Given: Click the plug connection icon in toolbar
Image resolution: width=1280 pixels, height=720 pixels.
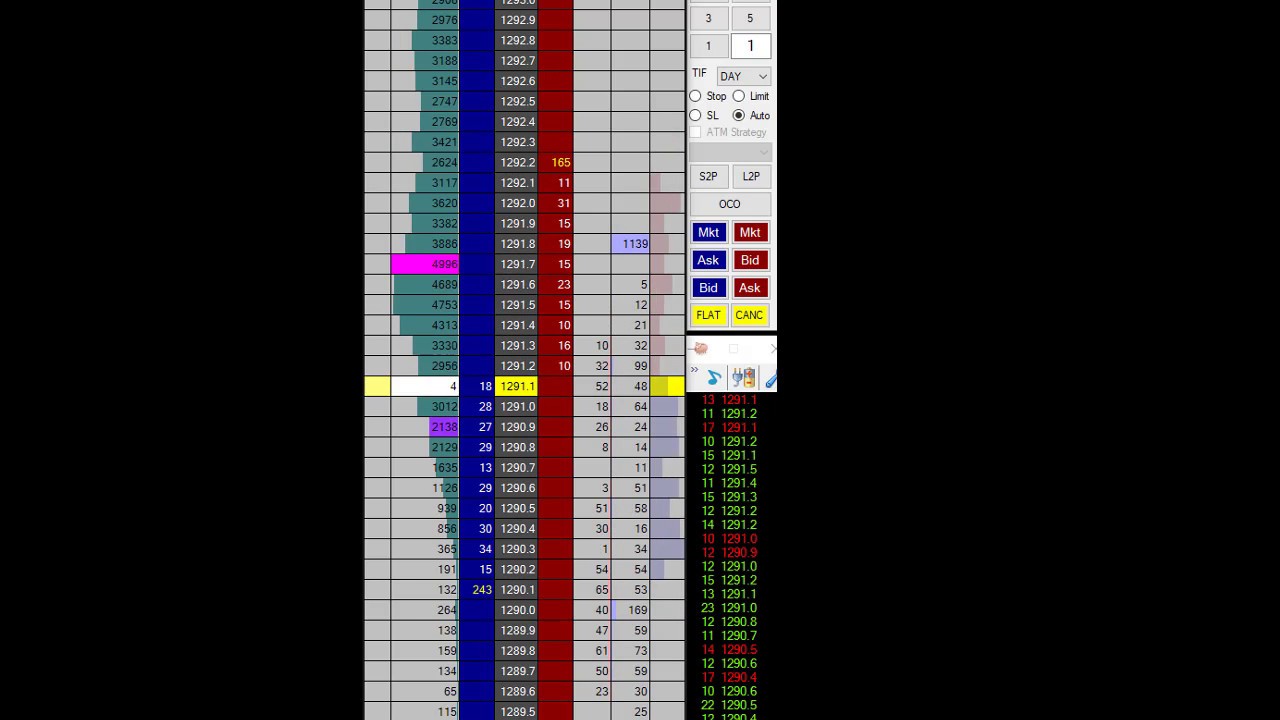Looking at the screenshot, I should [x=743, y=378].
